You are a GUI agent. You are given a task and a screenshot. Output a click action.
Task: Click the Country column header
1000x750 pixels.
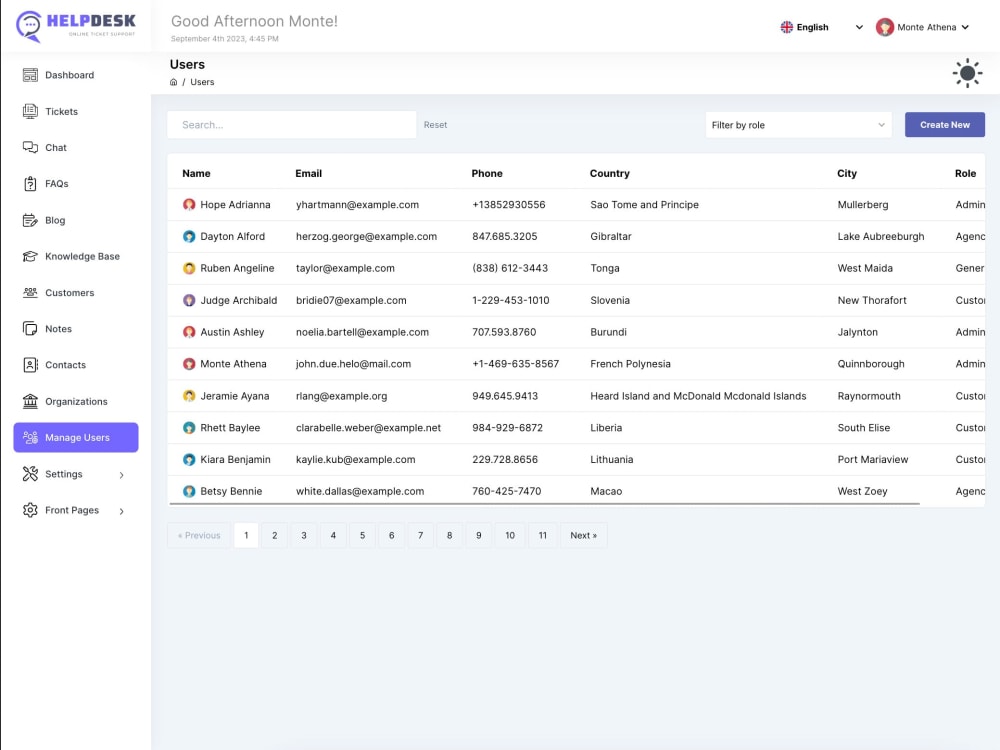coord(609,173)
